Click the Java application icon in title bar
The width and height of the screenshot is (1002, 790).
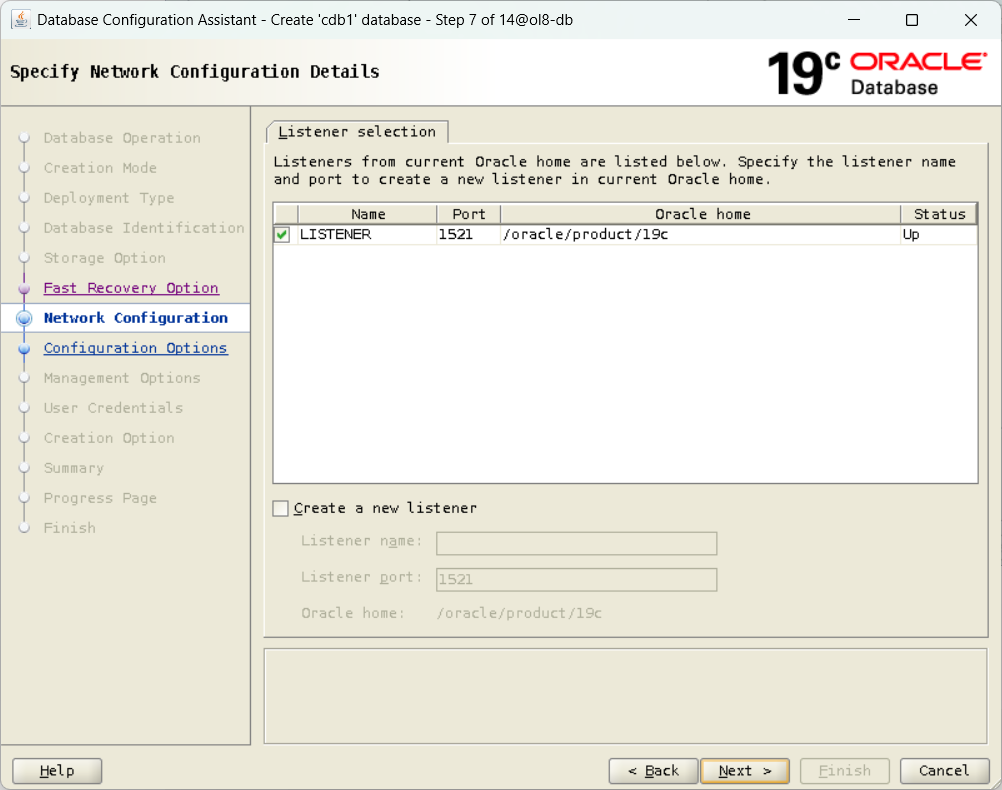[20, 20]
